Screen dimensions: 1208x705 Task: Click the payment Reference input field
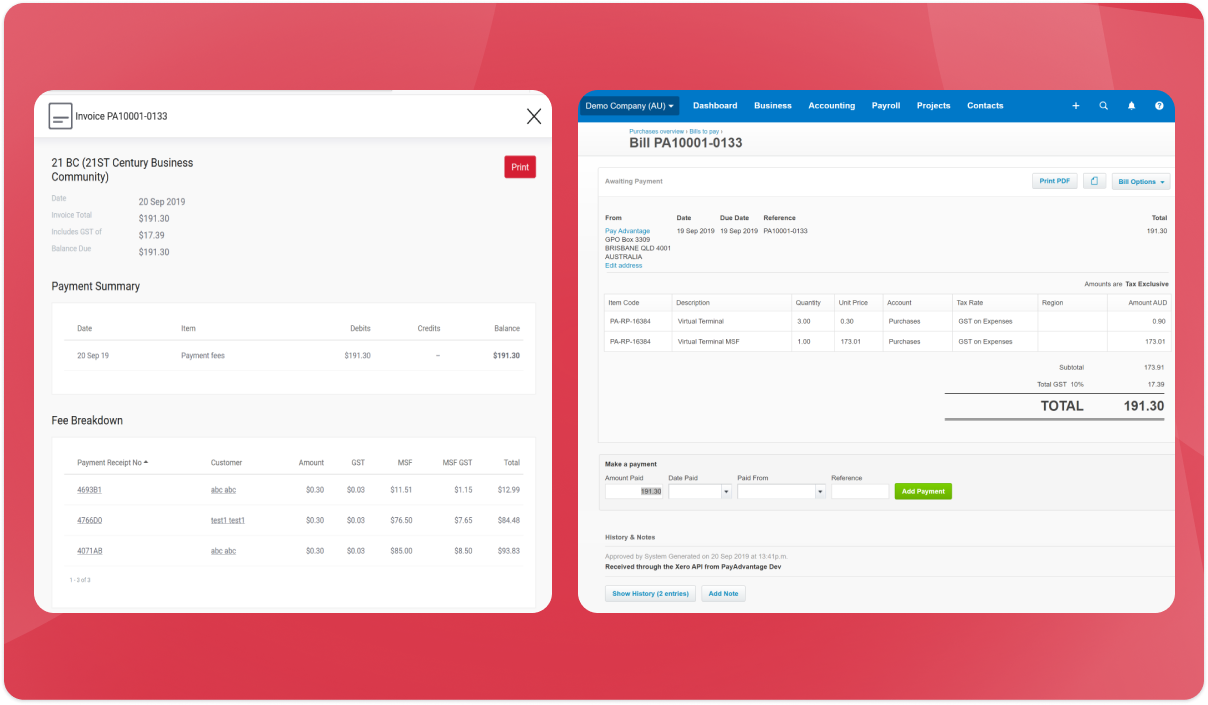pyautogui.click(x=859, y=492)
